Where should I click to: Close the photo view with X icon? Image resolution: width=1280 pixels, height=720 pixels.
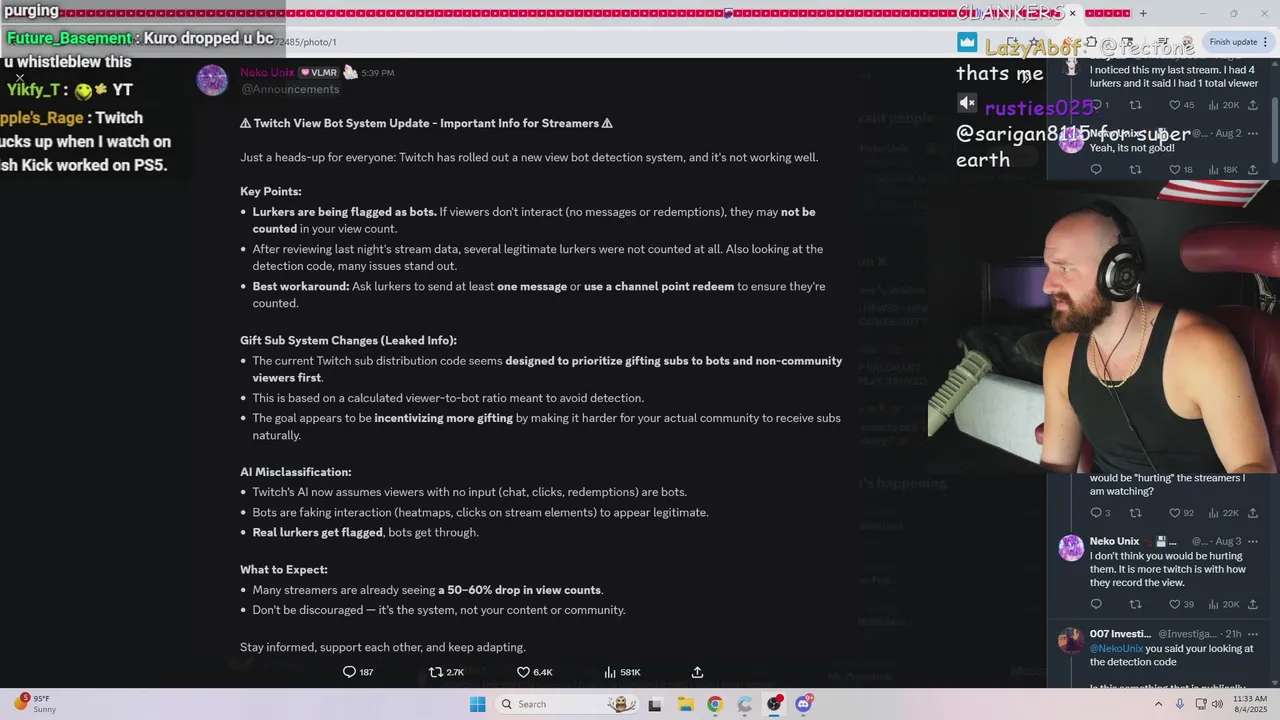19,77
